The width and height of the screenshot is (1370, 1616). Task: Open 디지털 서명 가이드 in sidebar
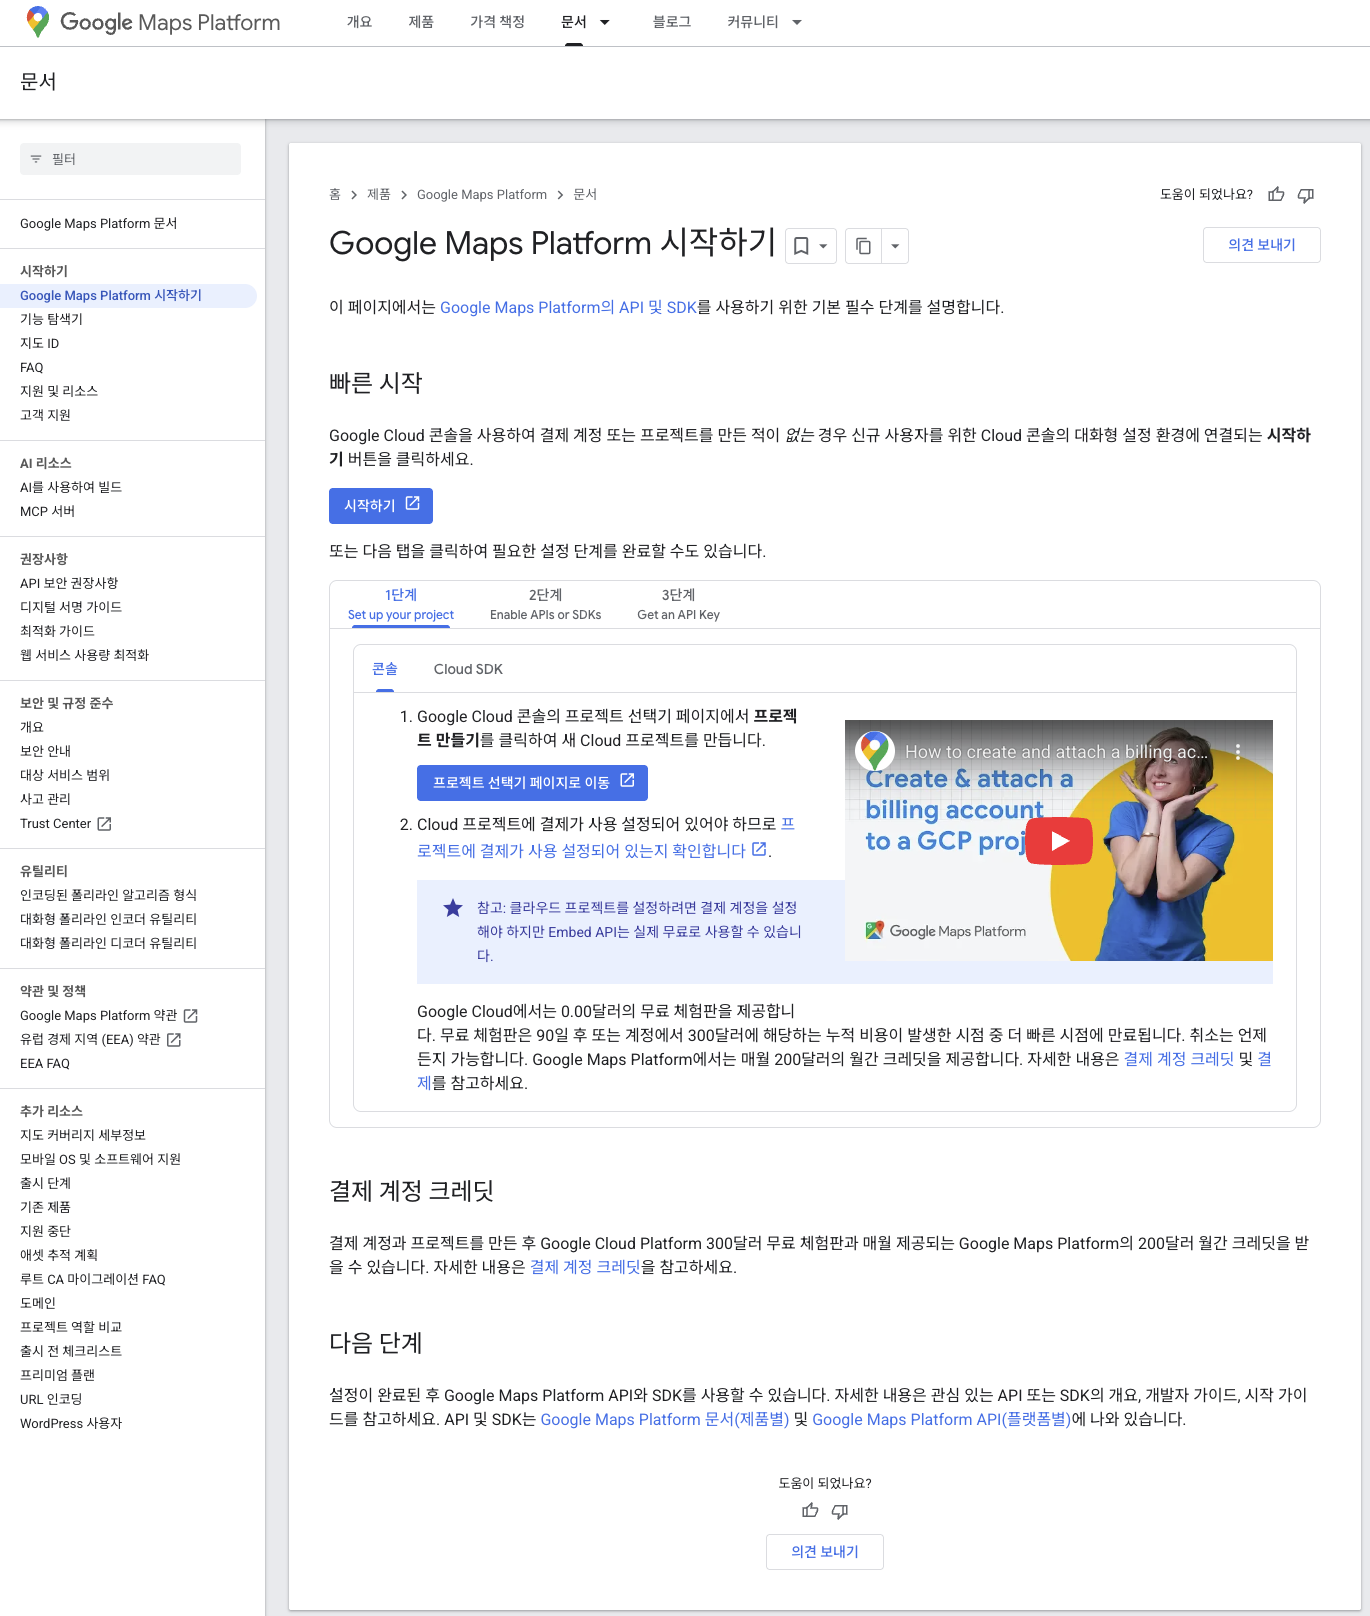point(71,607)
